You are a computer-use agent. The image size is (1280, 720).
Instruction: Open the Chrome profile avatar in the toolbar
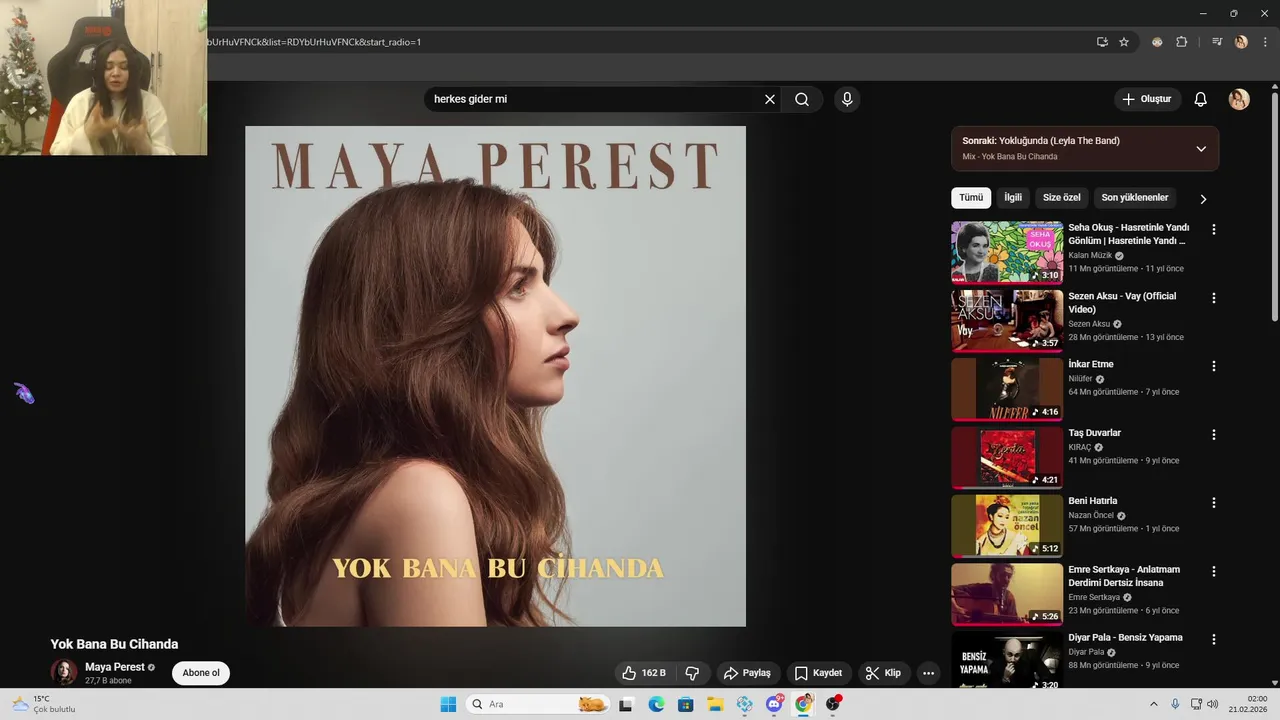pyautogui.click(x=1241, y=42)
